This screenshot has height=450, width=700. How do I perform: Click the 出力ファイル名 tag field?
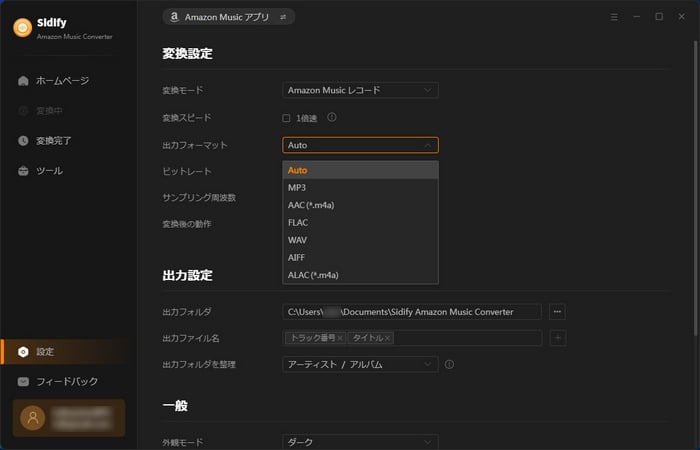(412, 338)
